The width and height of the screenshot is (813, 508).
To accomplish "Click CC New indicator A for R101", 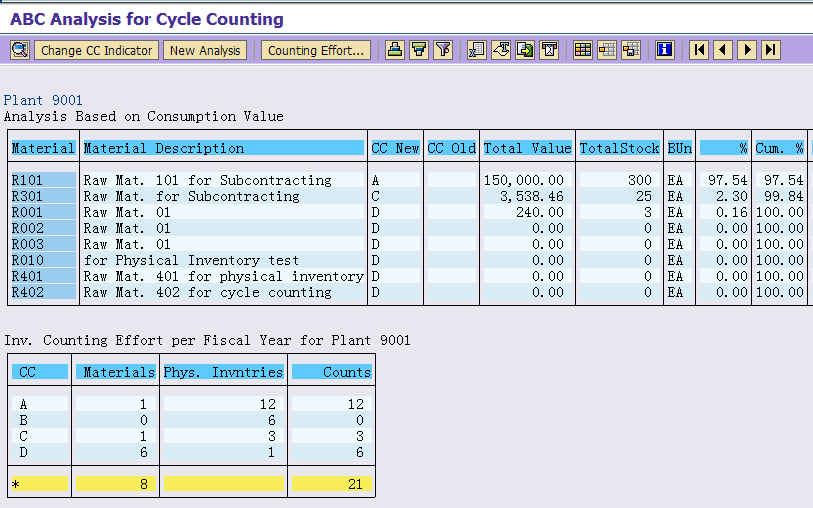I will (x=375, y=180).
